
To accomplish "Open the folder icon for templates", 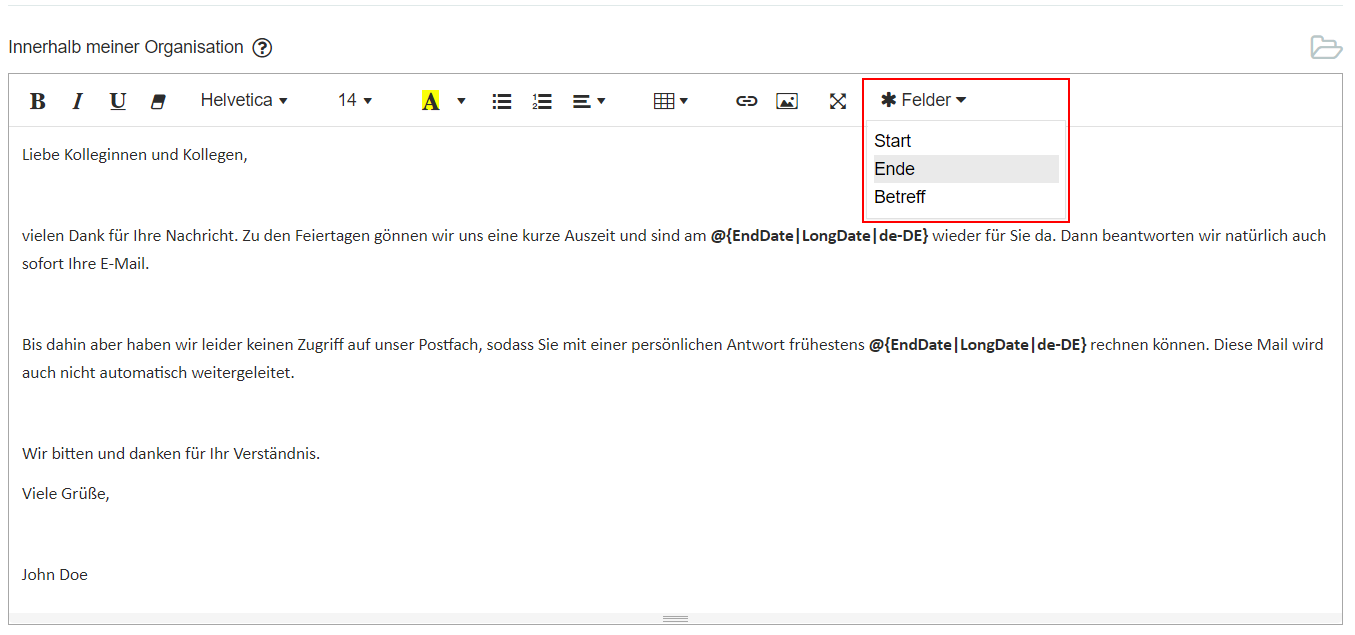I will 1326,47.
